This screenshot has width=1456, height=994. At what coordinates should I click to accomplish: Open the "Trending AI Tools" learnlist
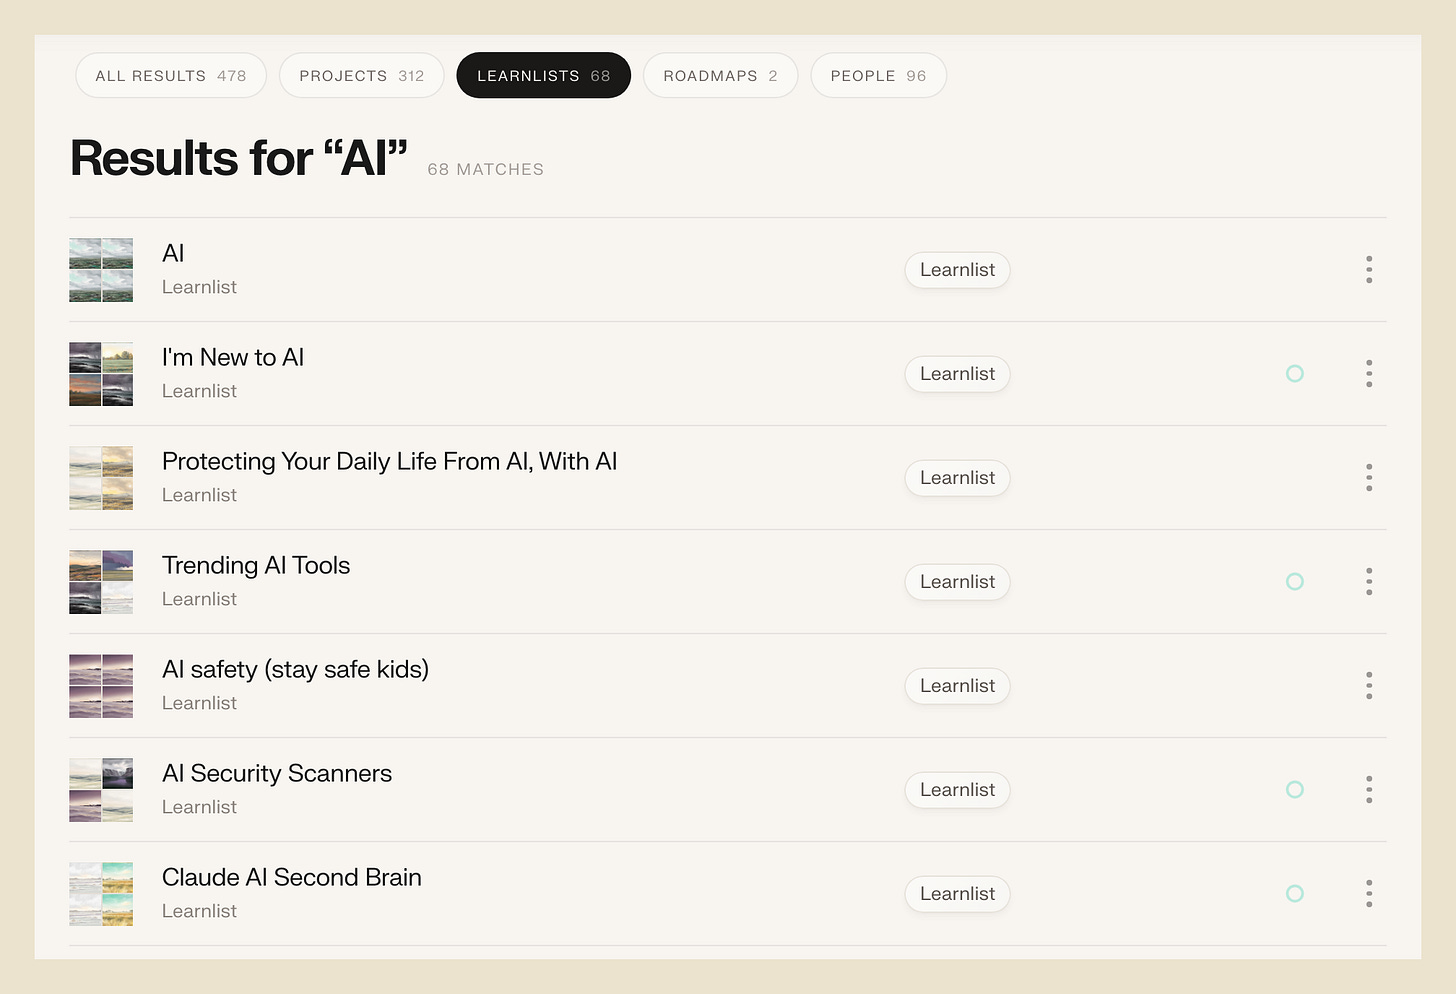pos(256,566)
